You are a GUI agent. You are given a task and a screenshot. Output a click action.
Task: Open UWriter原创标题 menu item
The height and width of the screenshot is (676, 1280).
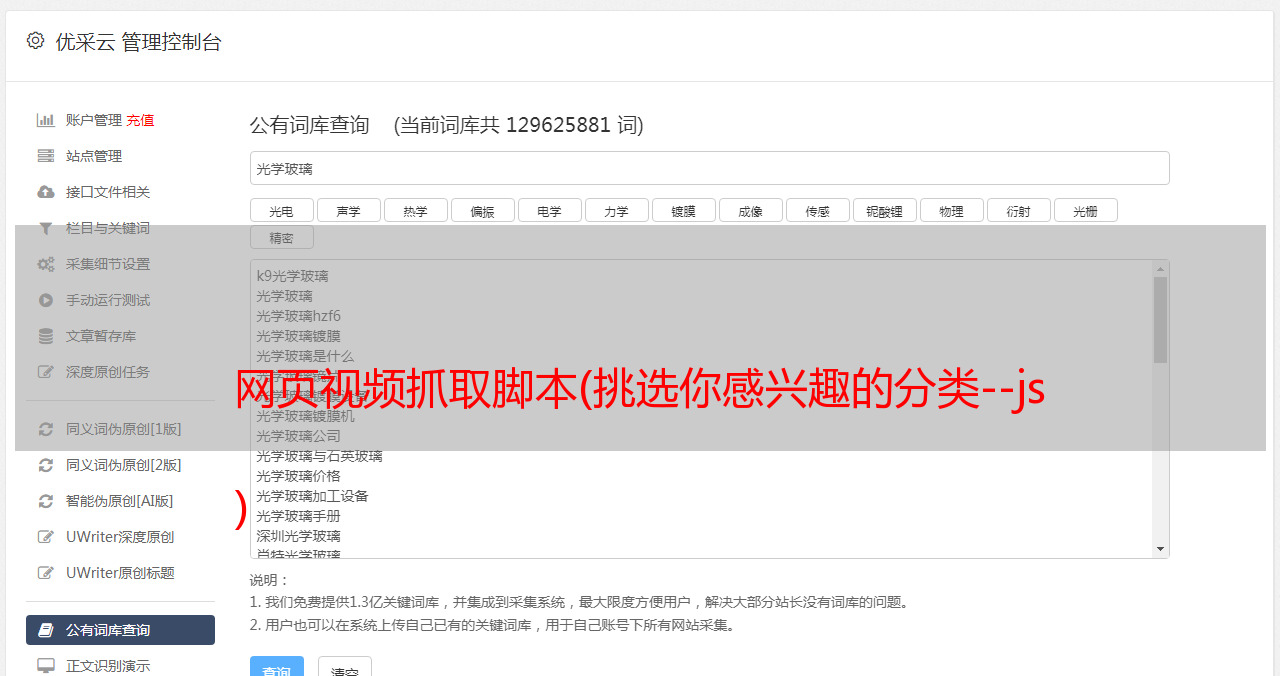120,573
